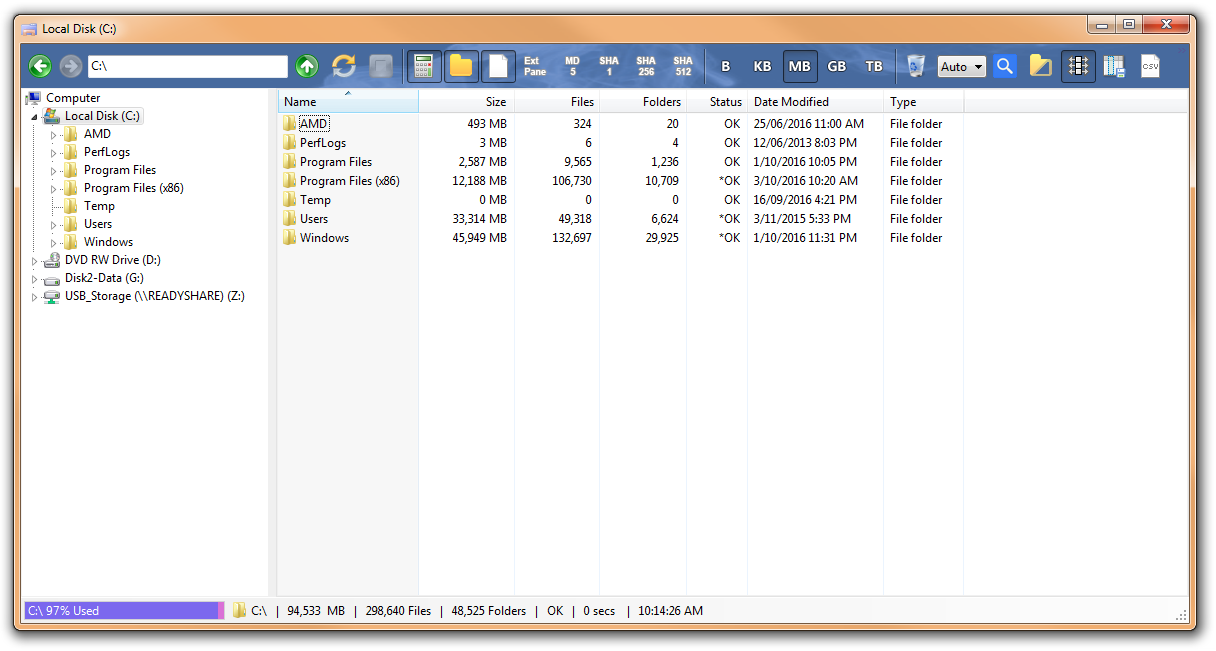The width and height of the screenshot is (1216, 651).
Task: Sort by the Type column header
Action: pos(923,102)
